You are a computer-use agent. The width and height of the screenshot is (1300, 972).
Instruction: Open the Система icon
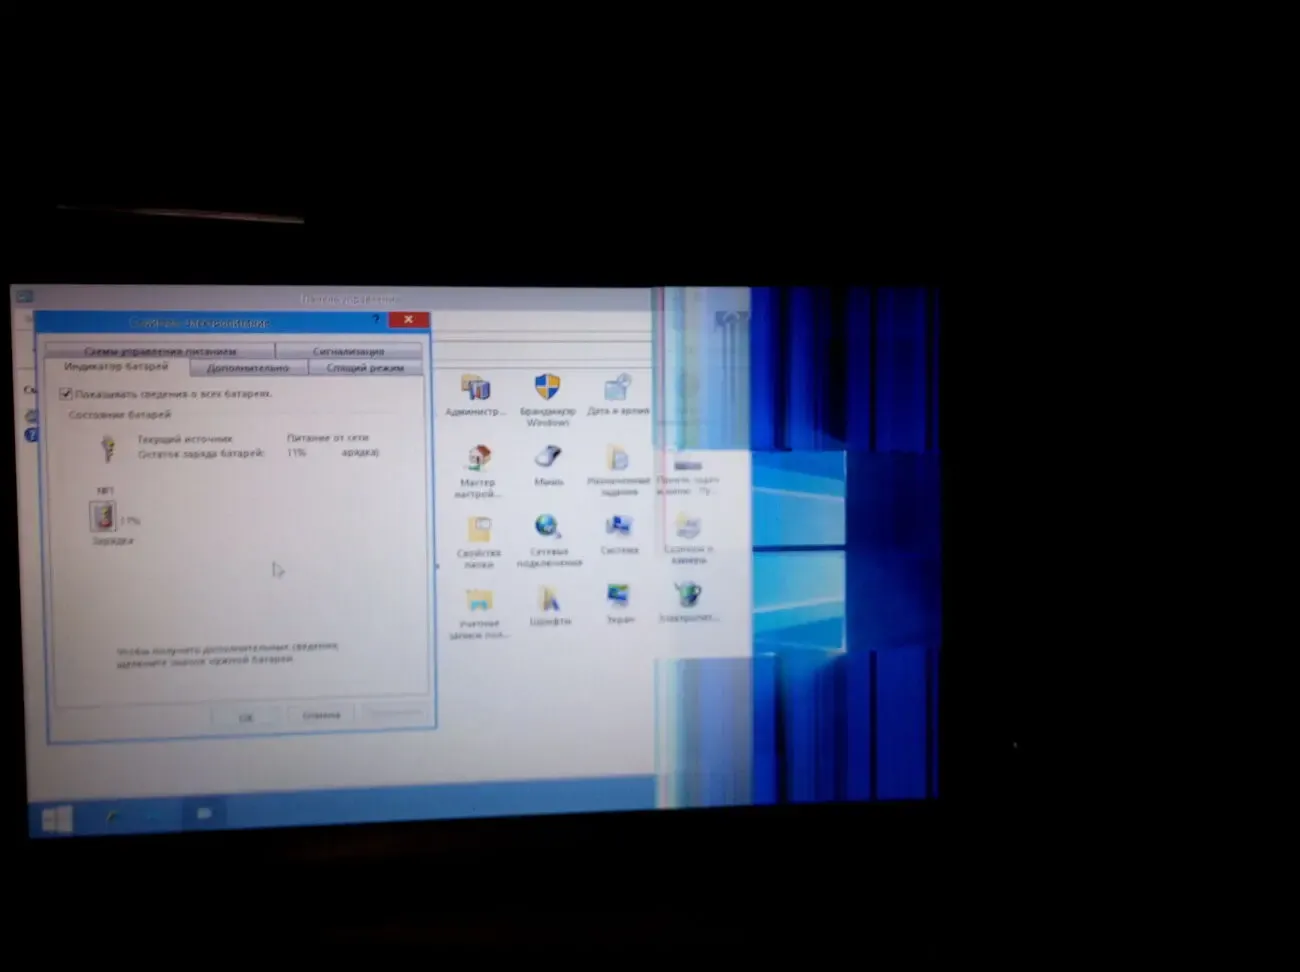(x=619, y=527)
